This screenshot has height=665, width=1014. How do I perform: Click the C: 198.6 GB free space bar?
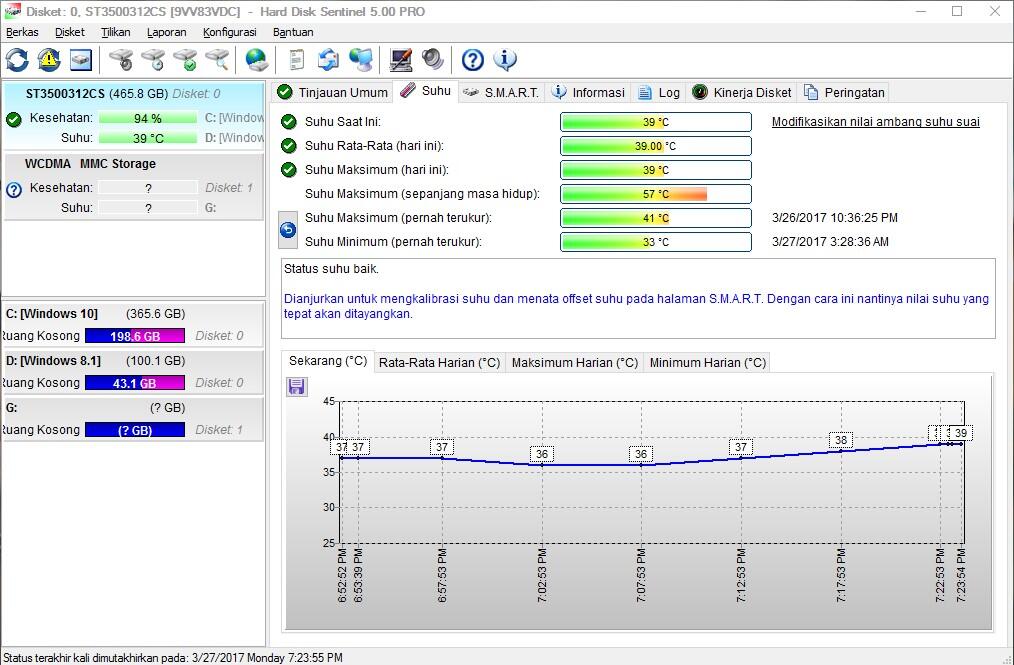pos(135,336)
